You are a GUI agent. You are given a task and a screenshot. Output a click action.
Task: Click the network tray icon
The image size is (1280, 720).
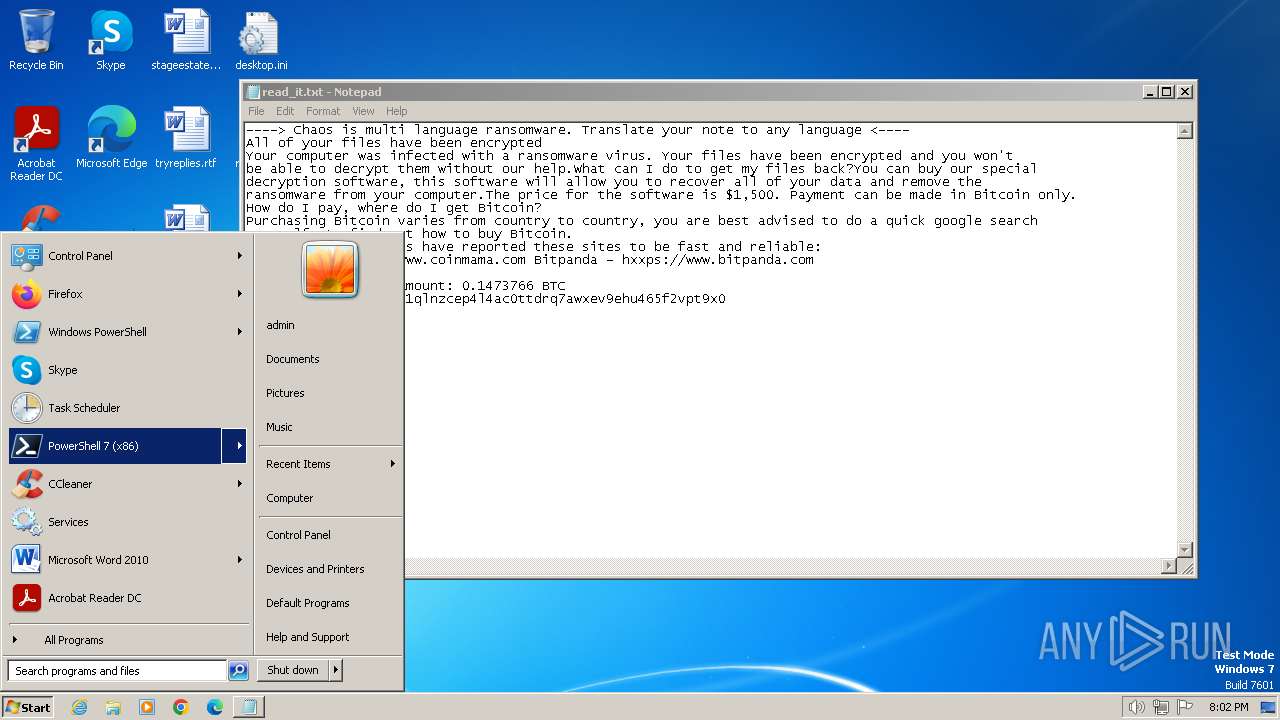click(1161, 707)
